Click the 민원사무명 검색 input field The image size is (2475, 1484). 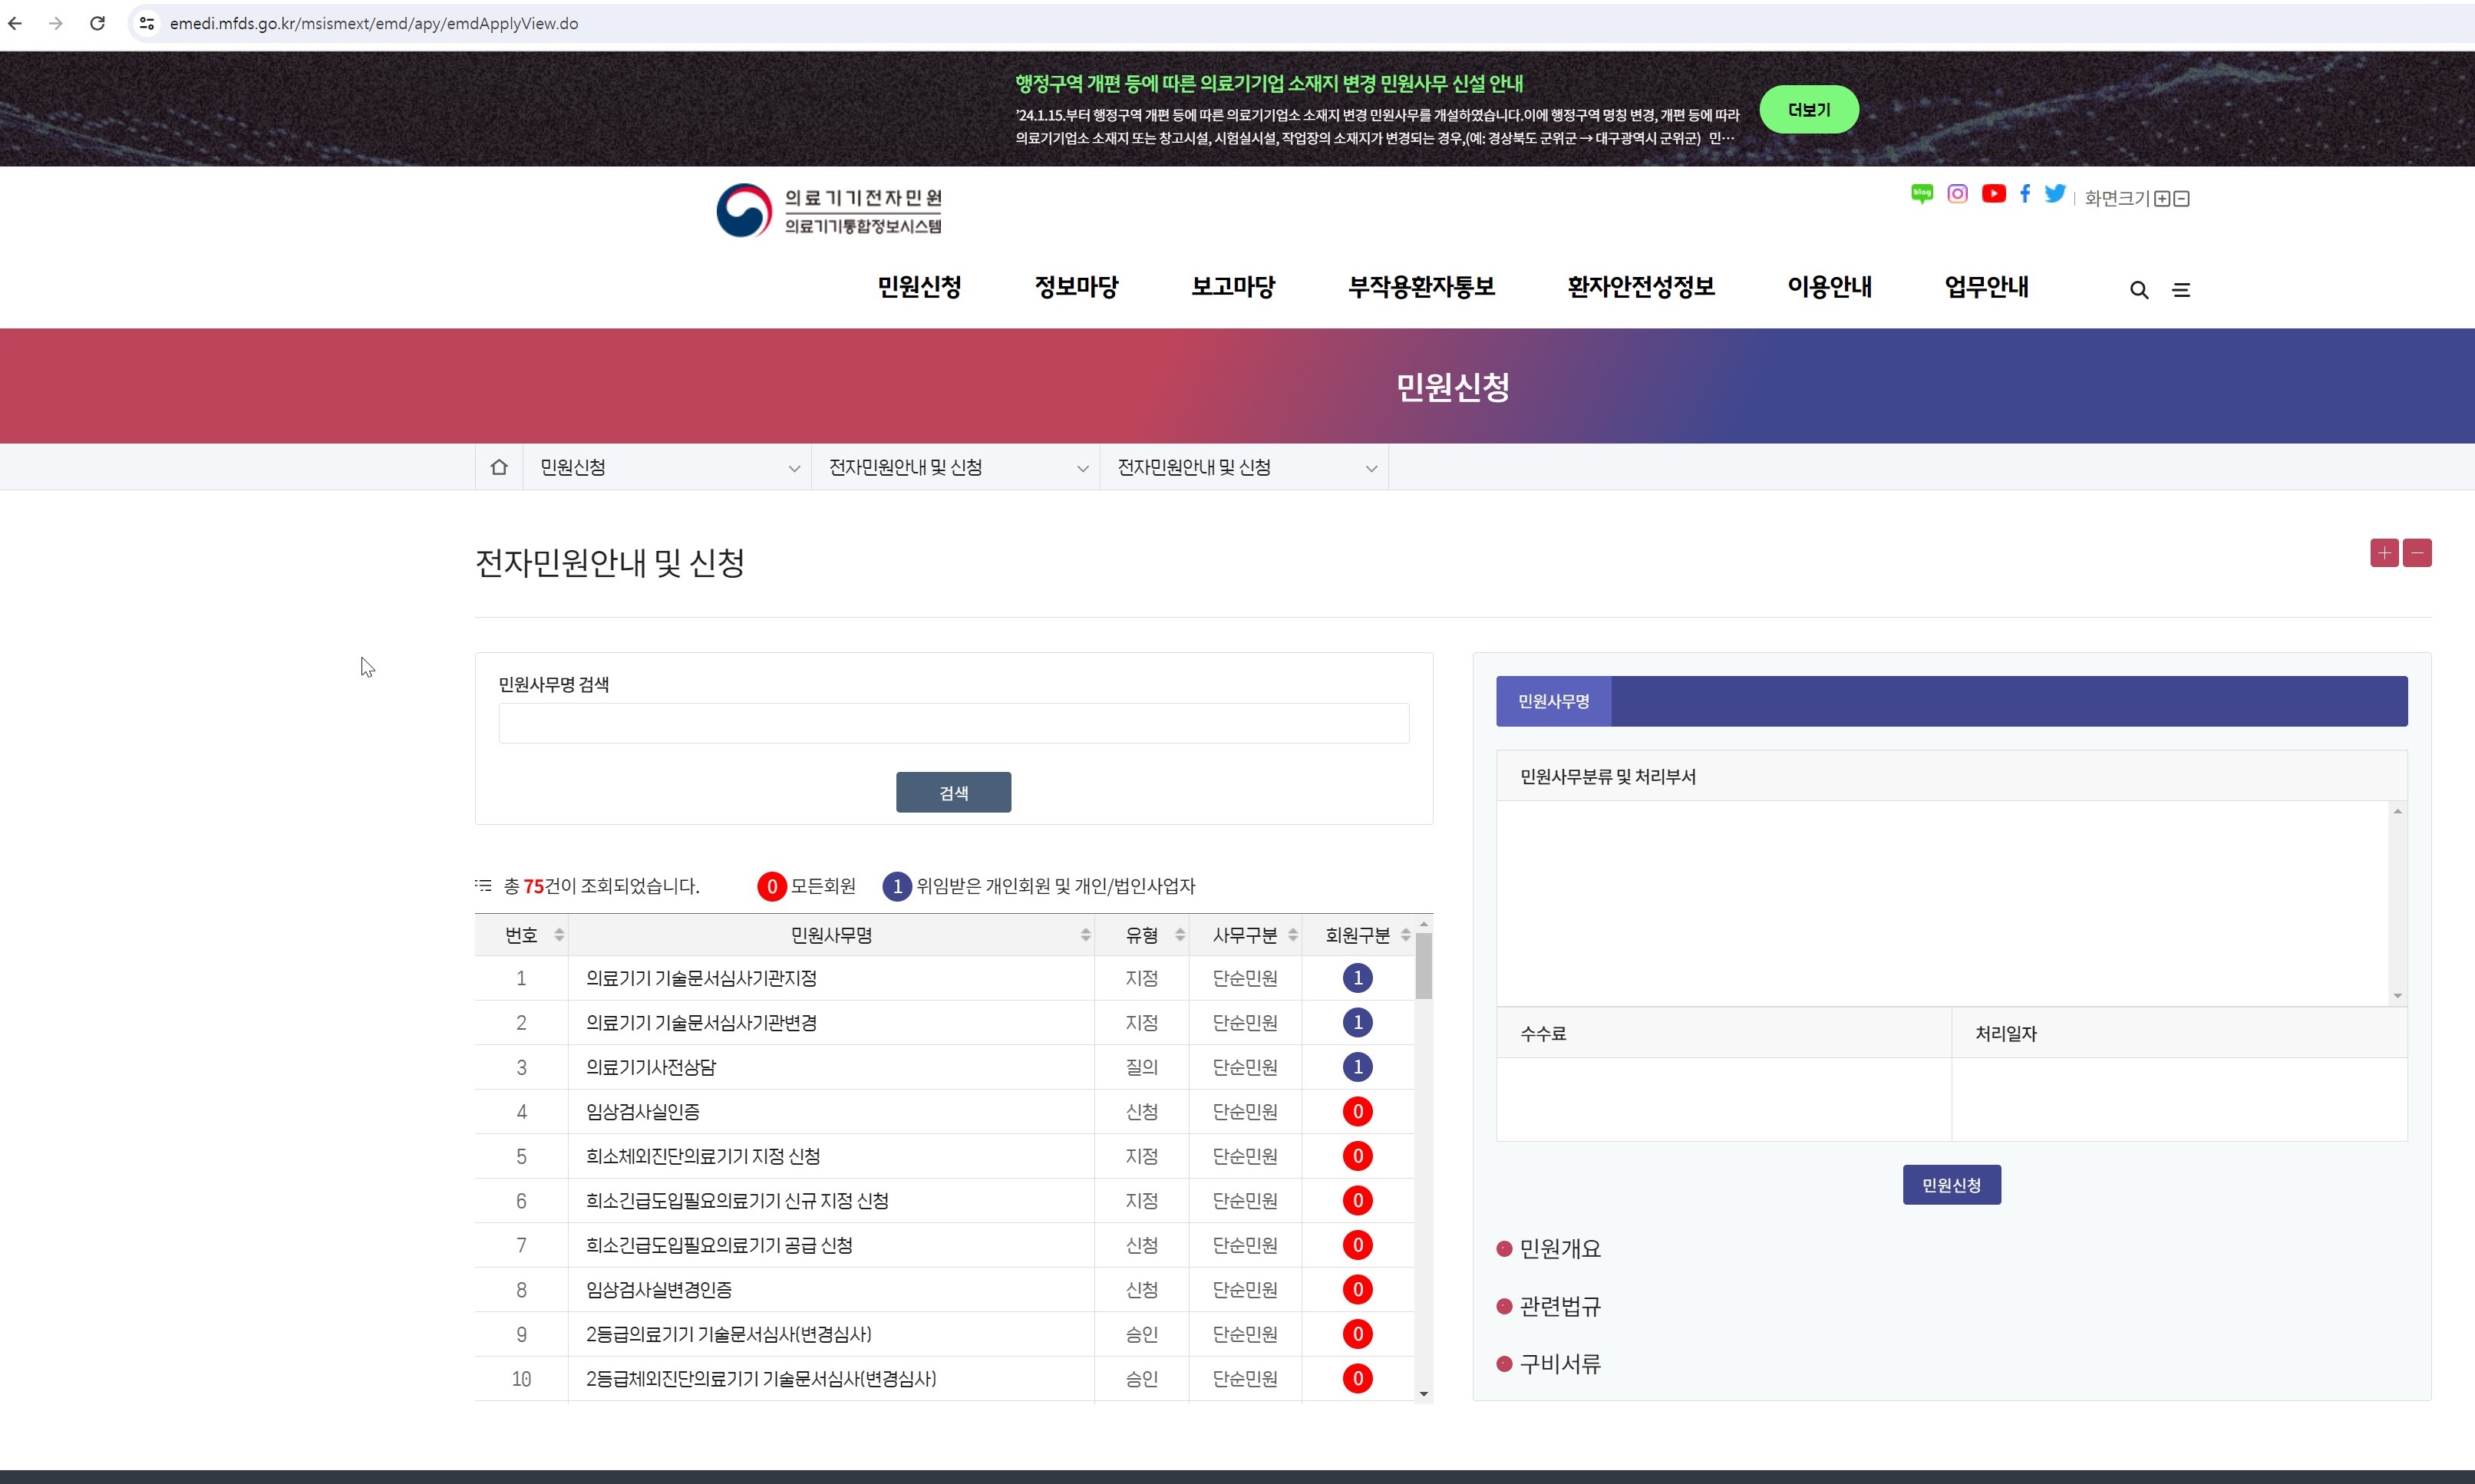(953, 723)
